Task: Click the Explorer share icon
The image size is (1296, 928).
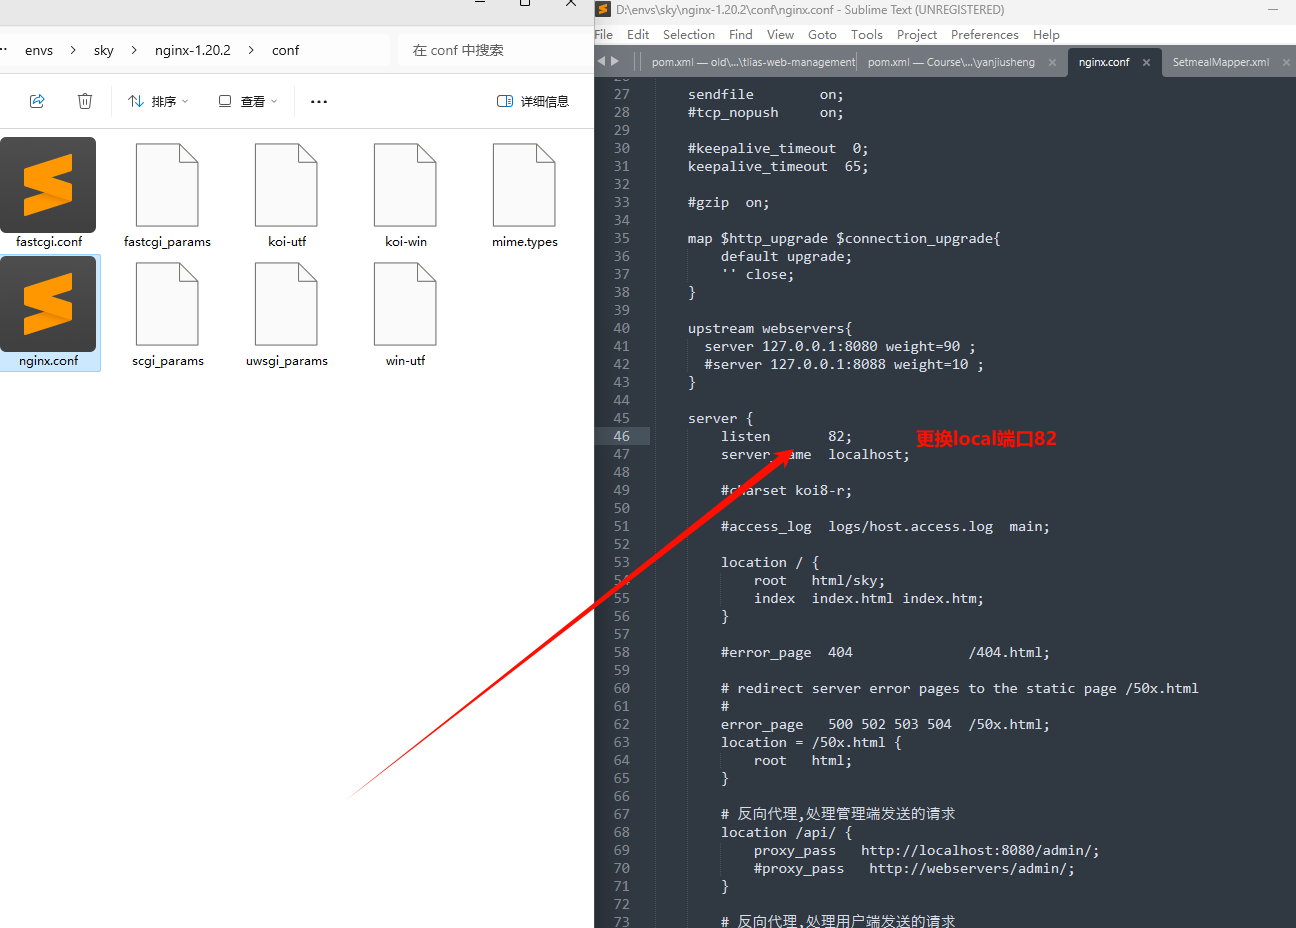Action: pyautogui.click(x=37, y=101)
